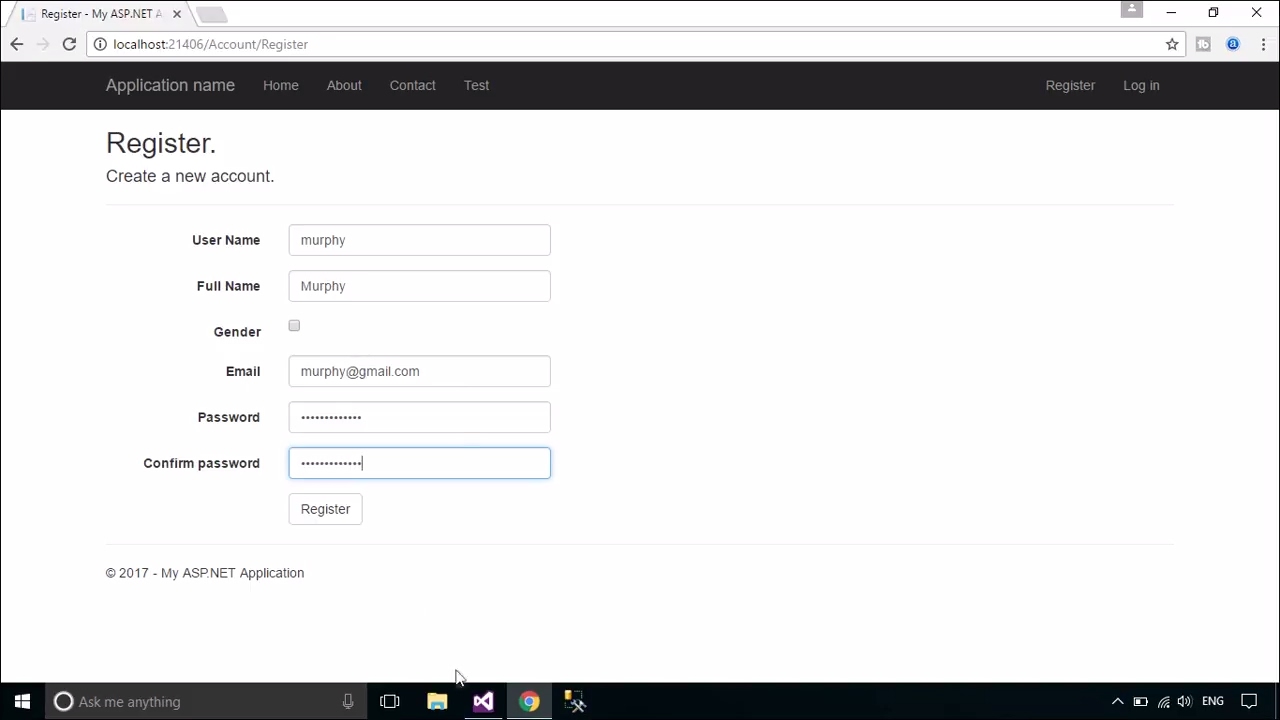Go back using the browser back arrow
The image size is (1280, 720).
tap(16, 44)
